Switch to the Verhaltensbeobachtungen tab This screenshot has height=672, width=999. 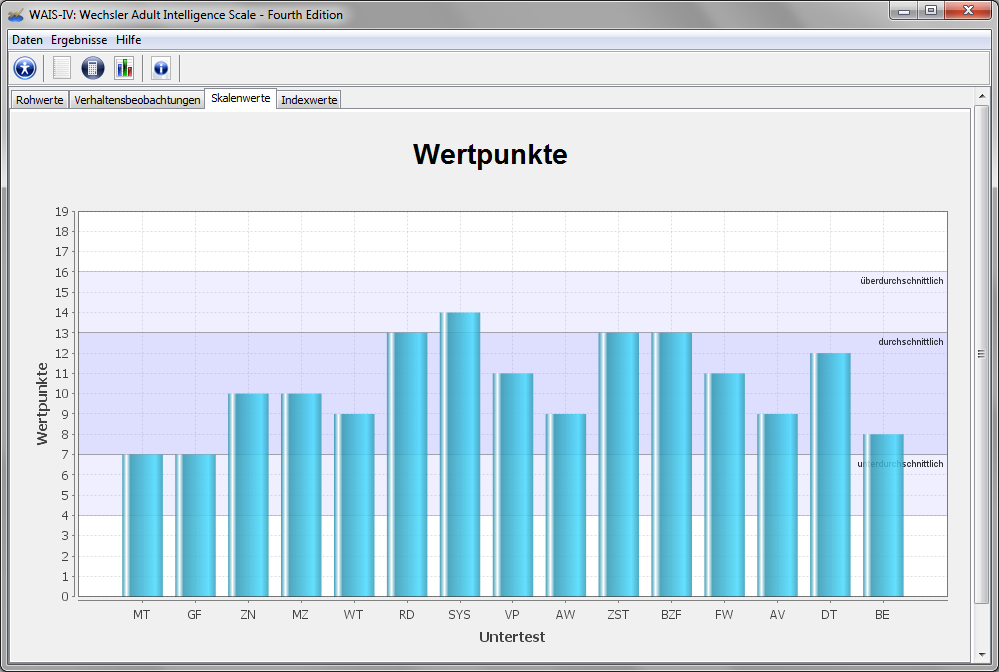pos(137,100)
